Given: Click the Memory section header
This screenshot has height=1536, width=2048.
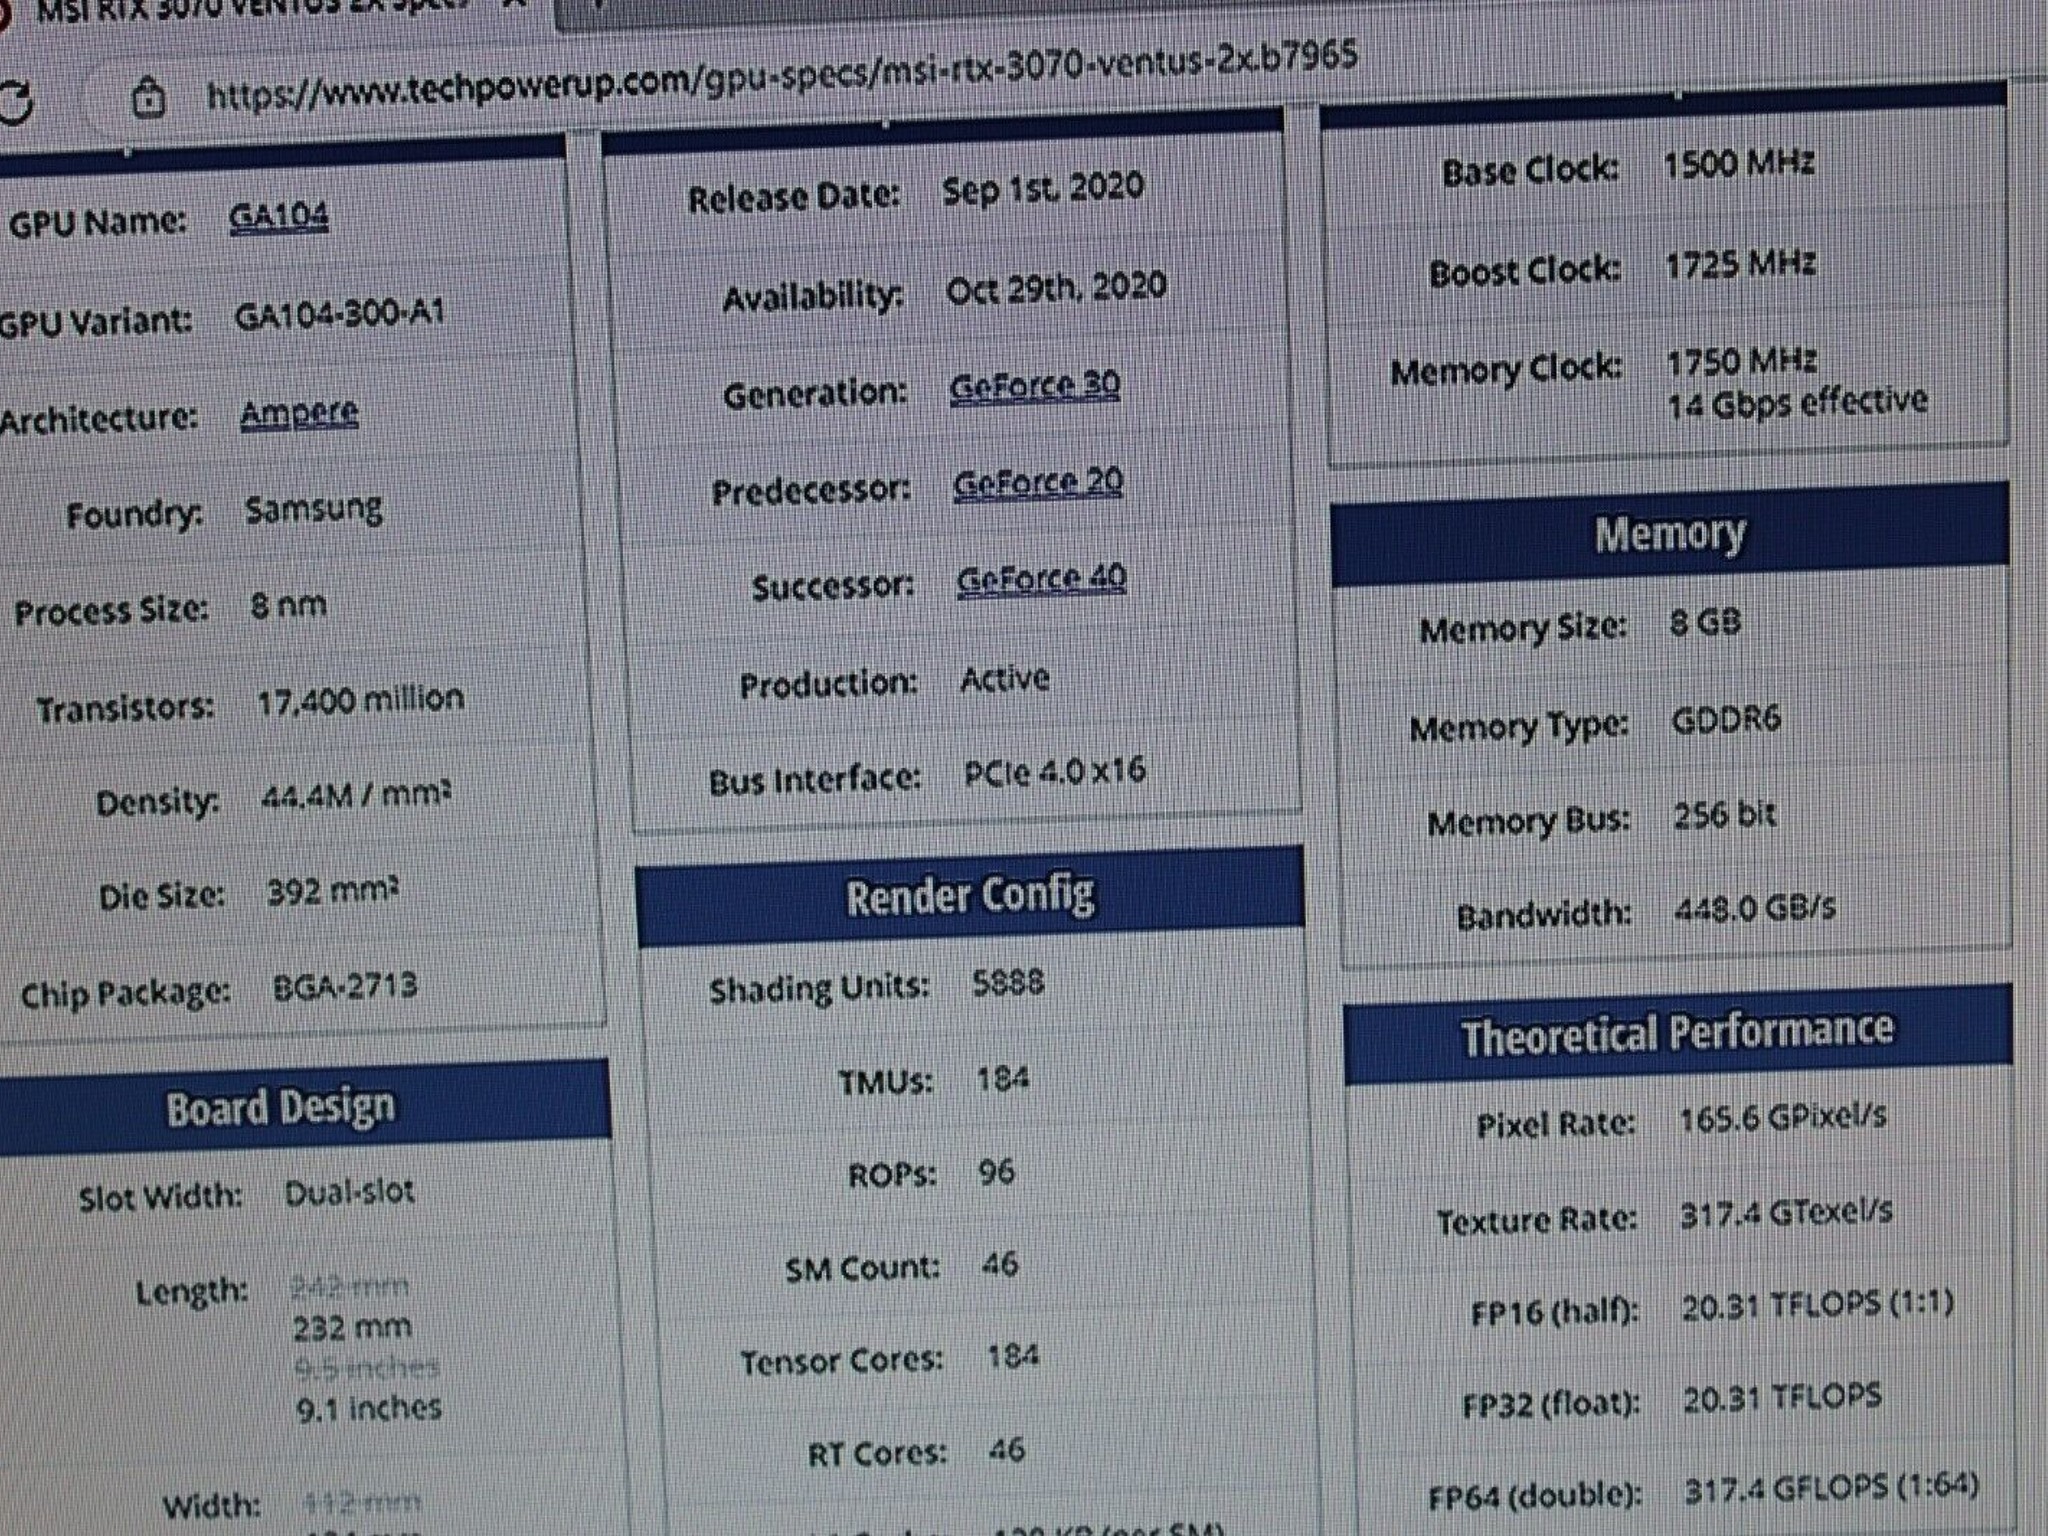Looking at the screenshot, I should pos(1669,534).
